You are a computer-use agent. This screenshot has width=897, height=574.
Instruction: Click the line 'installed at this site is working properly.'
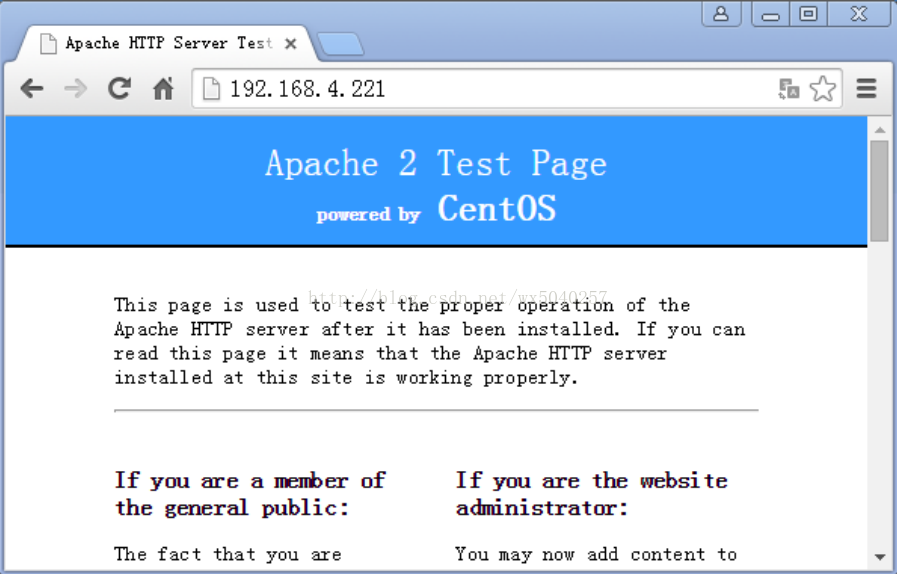click(x=346, y=378)
